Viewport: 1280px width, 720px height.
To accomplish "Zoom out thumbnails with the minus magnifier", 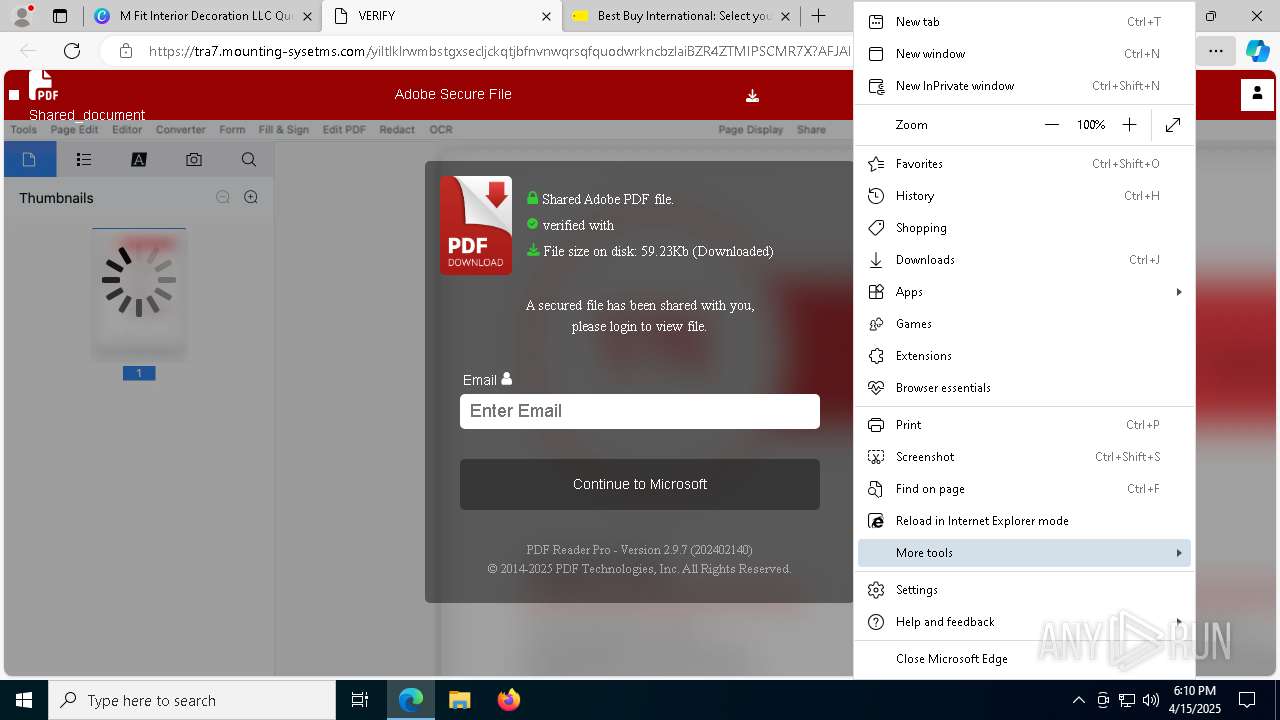I will [223, 198].
